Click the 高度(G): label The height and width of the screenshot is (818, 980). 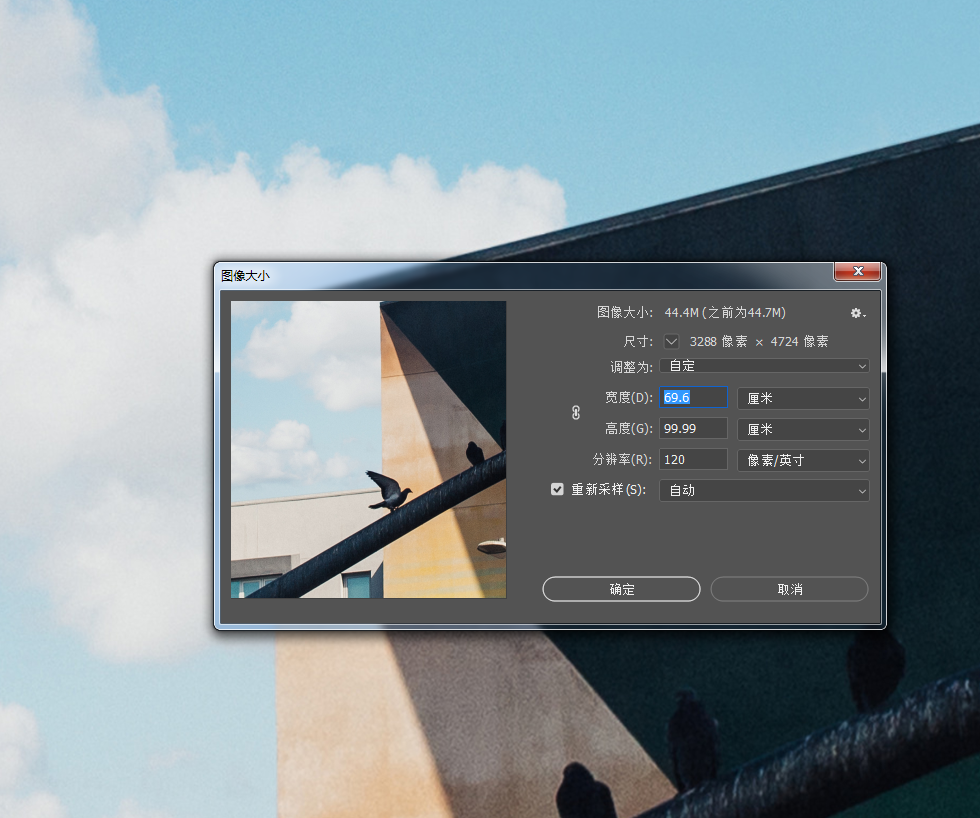[x=628, y=428]
